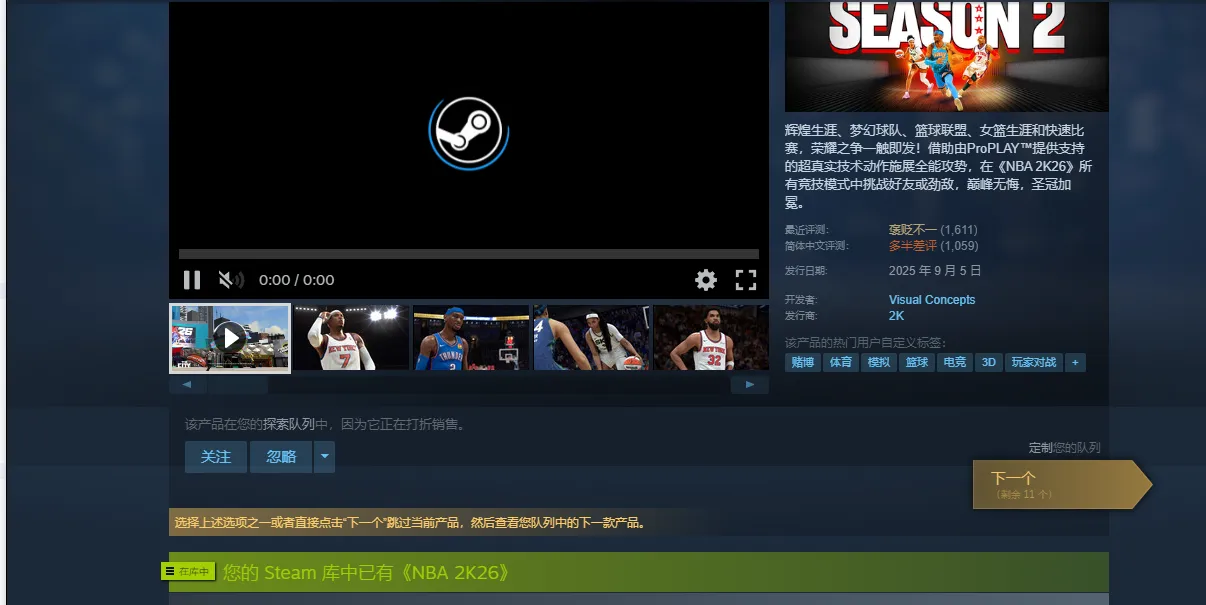
Task: Open video settings gear
Action: tap(706, 280)
